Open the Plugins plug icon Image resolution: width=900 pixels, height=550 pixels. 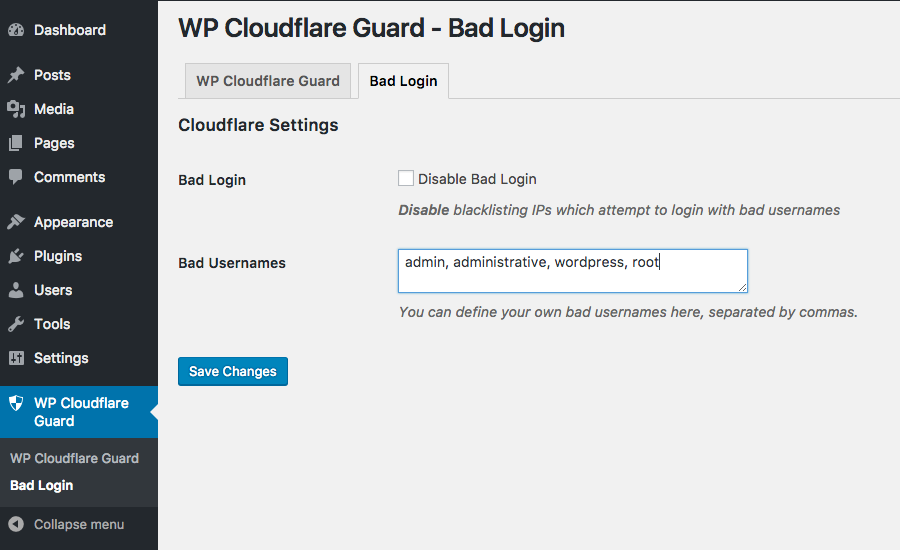(x=16, y=256)
